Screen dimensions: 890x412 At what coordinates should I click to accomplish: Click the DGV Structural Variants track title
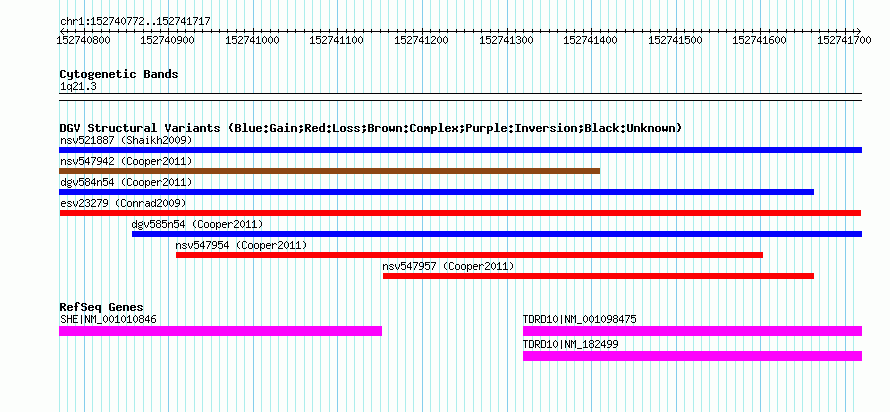pos(371,128)
